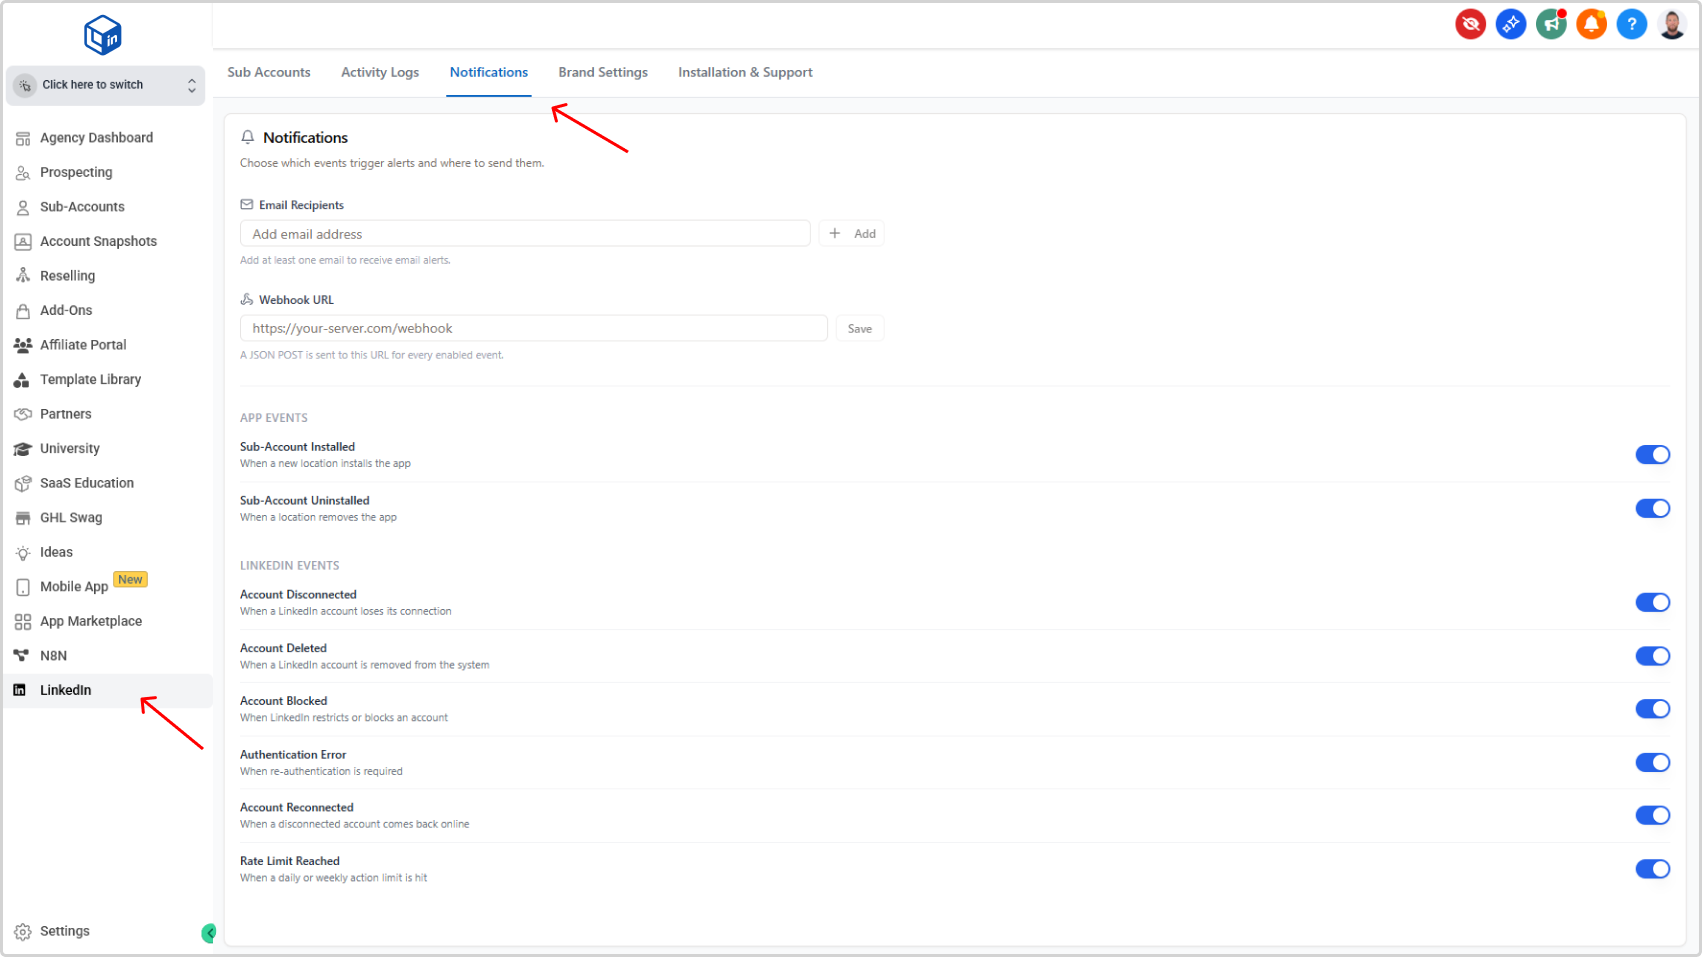Click the blue help question mark icon

point(1631,24)
